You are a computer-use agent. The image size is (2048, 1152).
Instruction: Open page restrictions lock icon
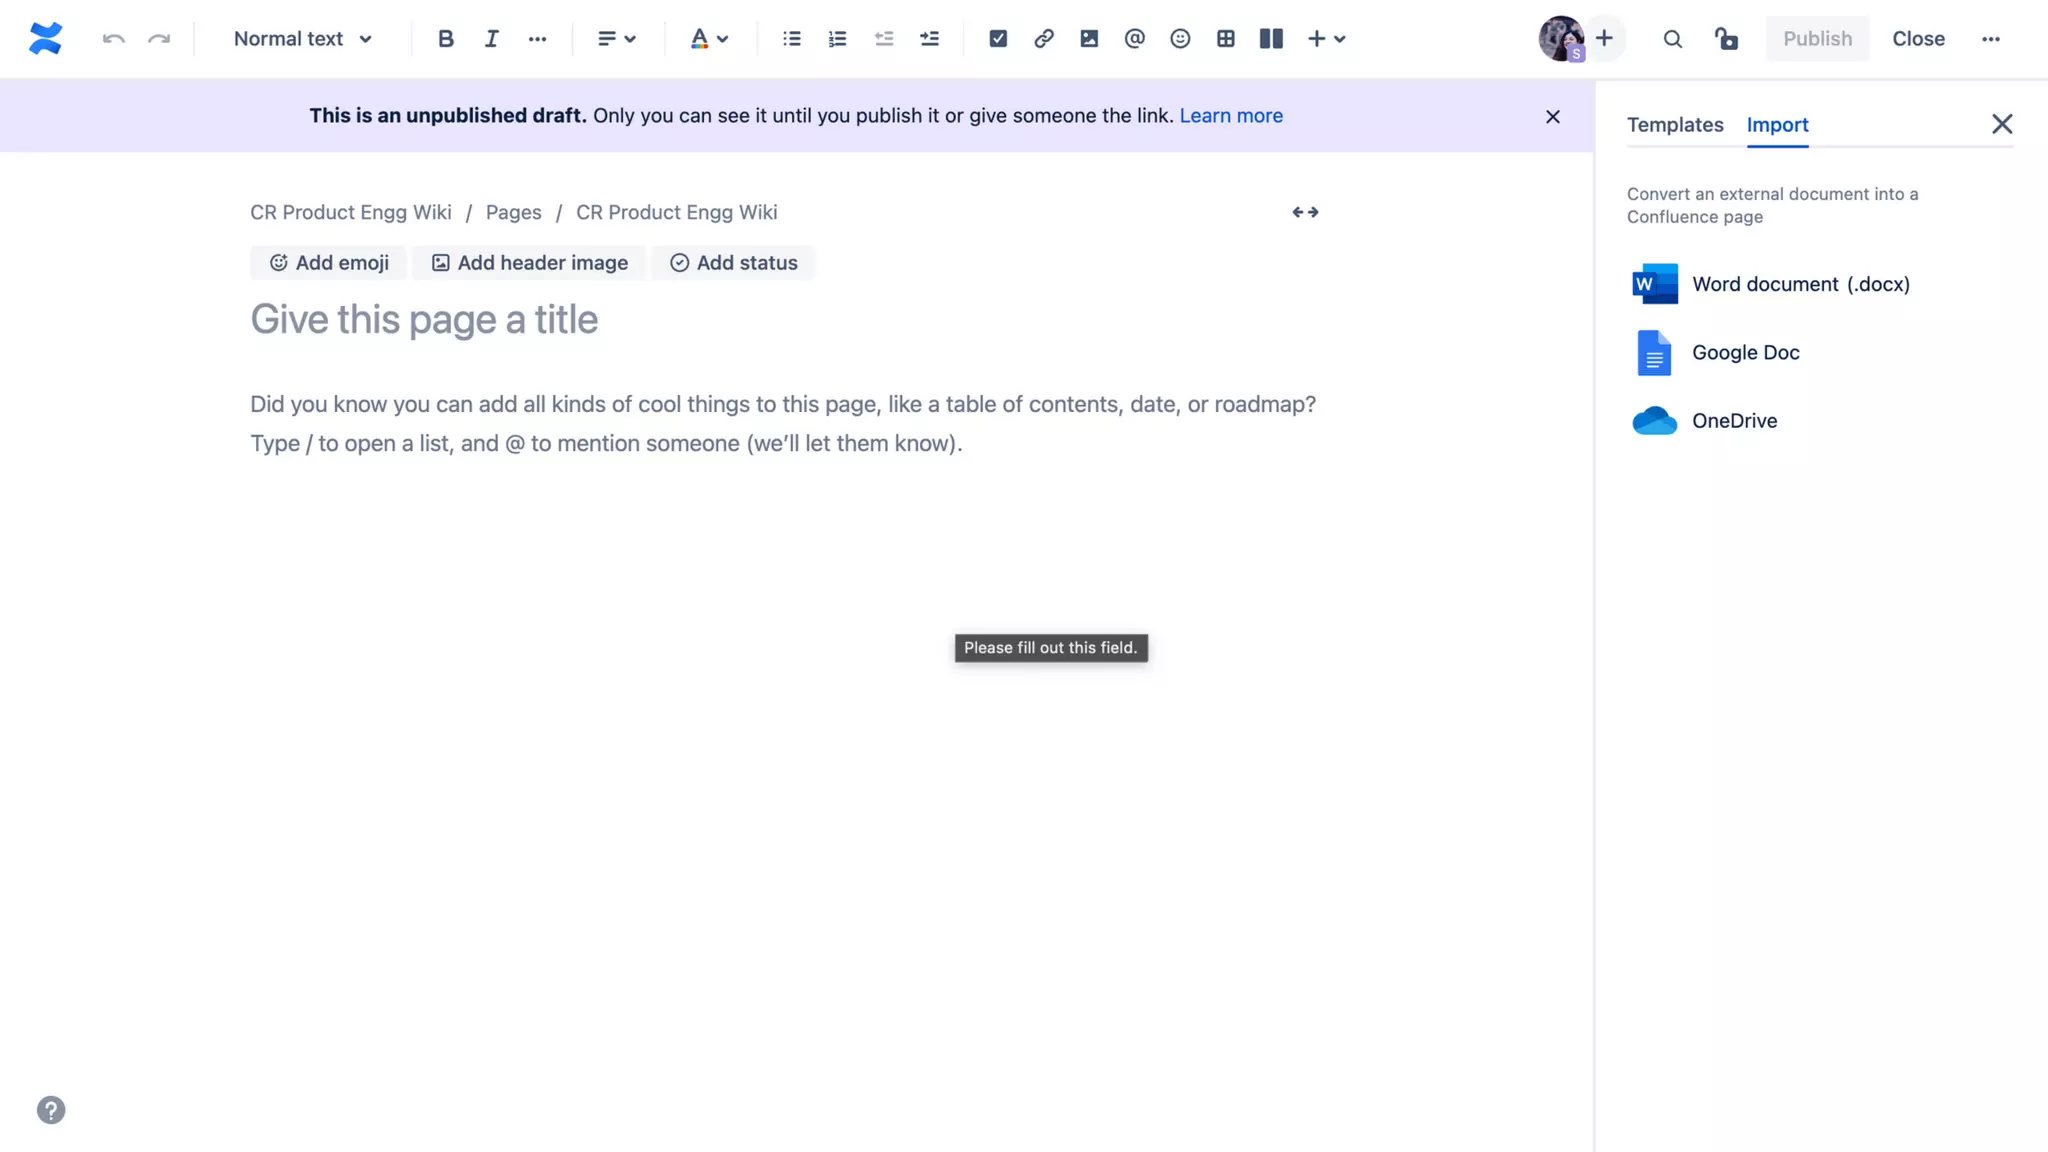[x=1726, y=39]
